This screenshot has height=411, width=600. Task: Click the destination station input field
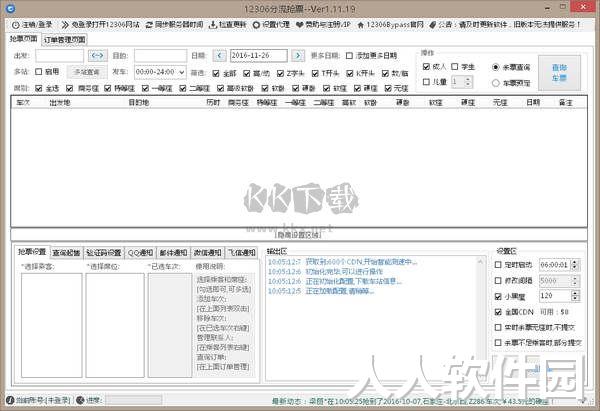coord(160,55)
